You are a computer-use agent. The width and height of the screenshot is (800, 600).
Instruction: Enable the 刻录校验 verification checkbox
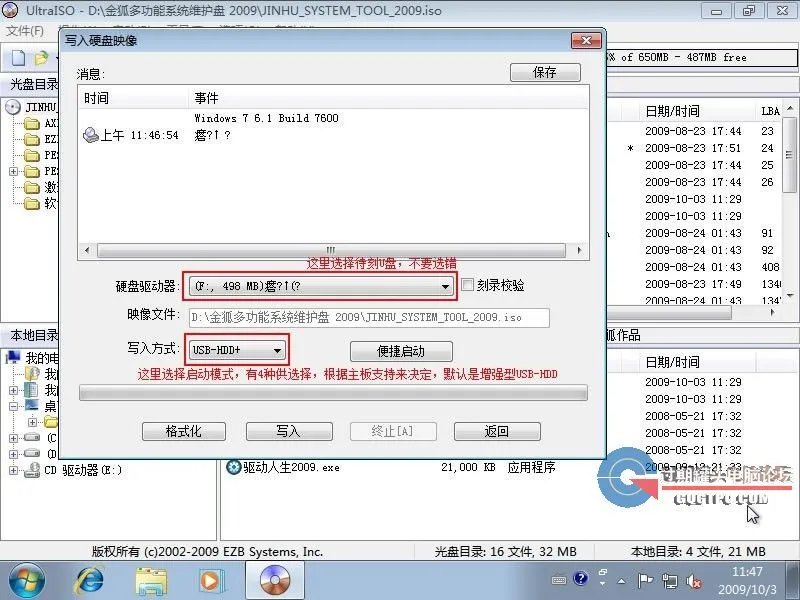[466, 285]
